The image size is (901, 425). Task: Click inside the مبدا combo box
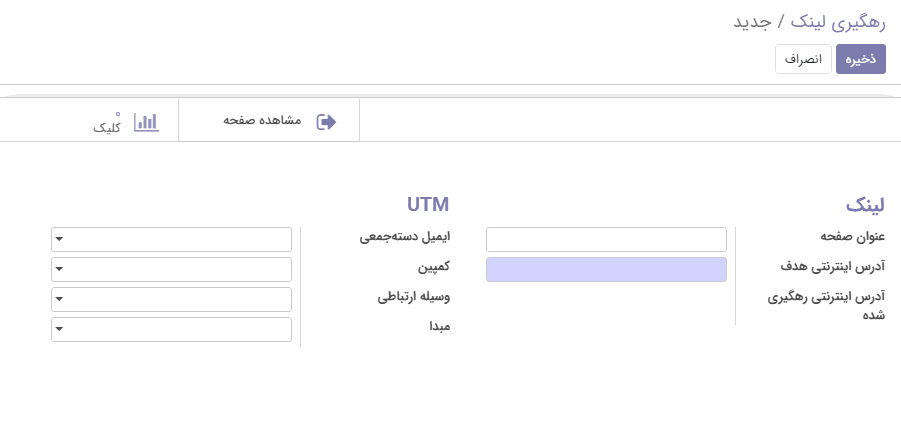pos(171,329)
